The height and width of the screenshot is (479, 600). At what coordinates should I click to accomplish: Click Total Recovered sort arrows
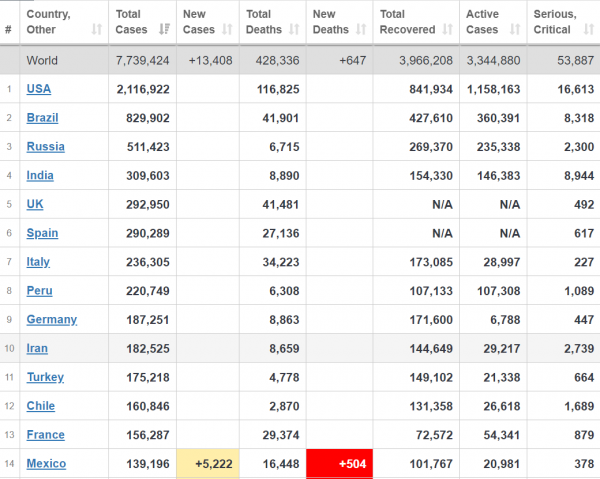[447, 29]
